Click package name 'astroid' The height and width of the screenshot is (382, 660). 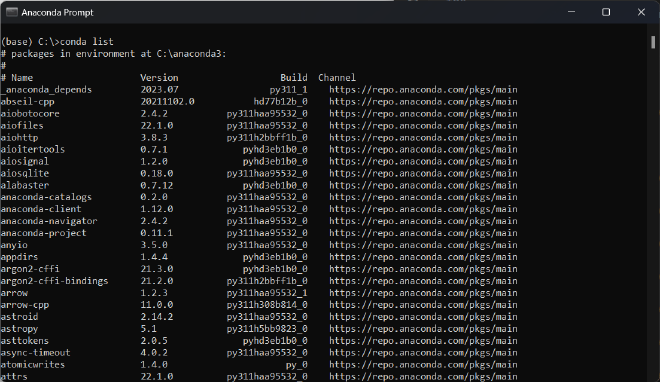19,317
